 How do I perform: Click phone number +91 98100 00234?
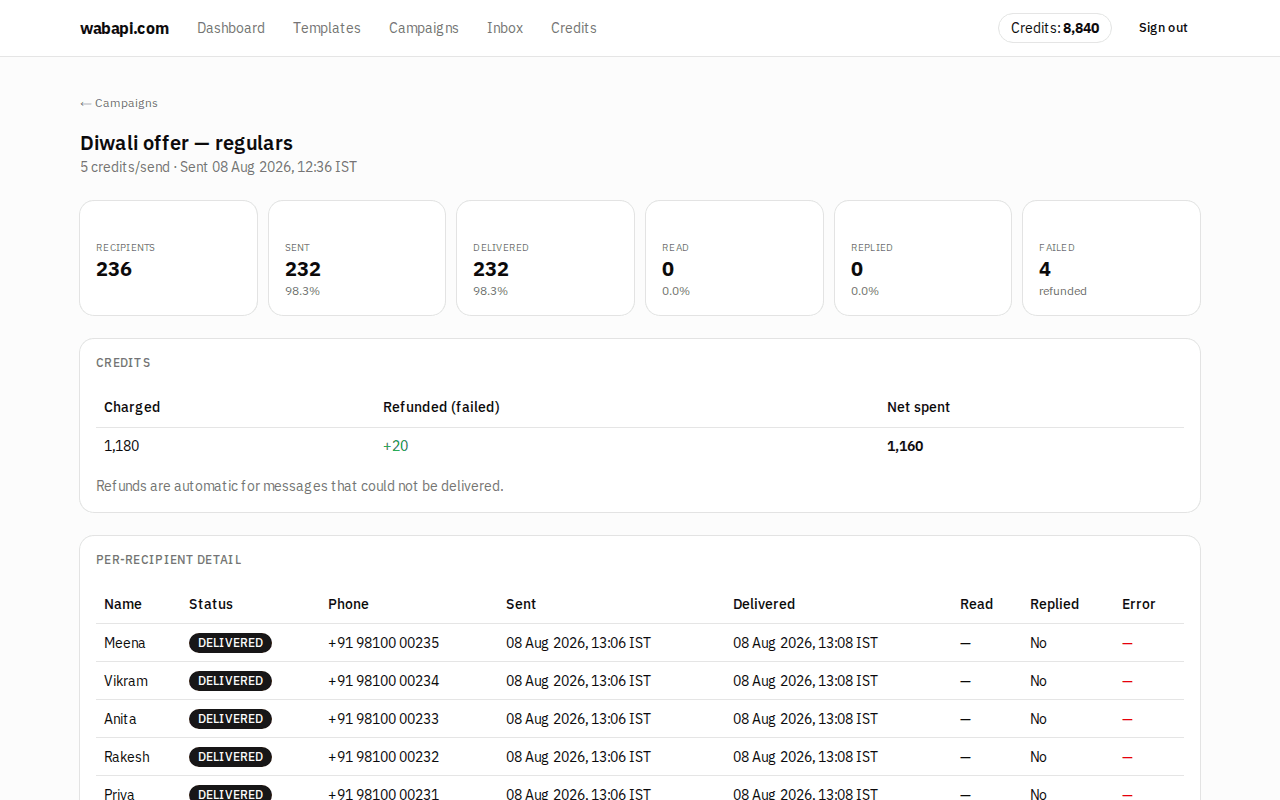[x=383, y=681]
